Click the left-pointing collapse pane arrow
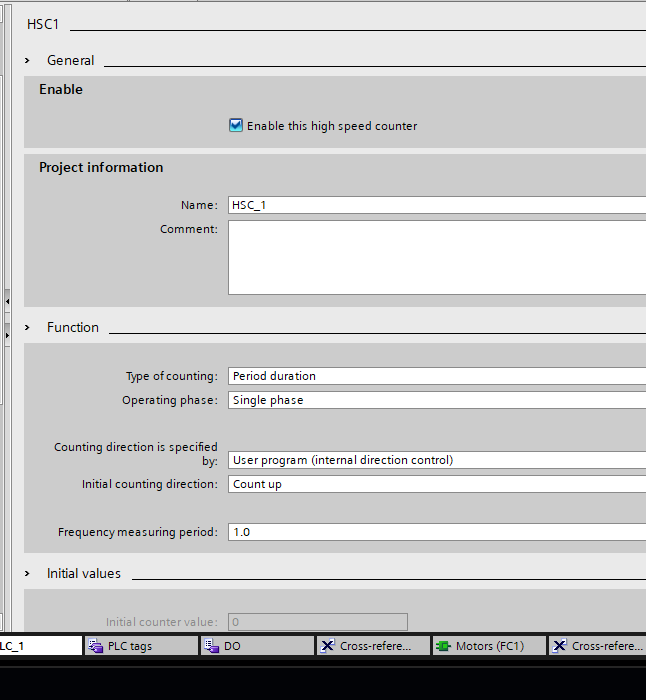Screen dimensions: 646x700 pos(7,302)
